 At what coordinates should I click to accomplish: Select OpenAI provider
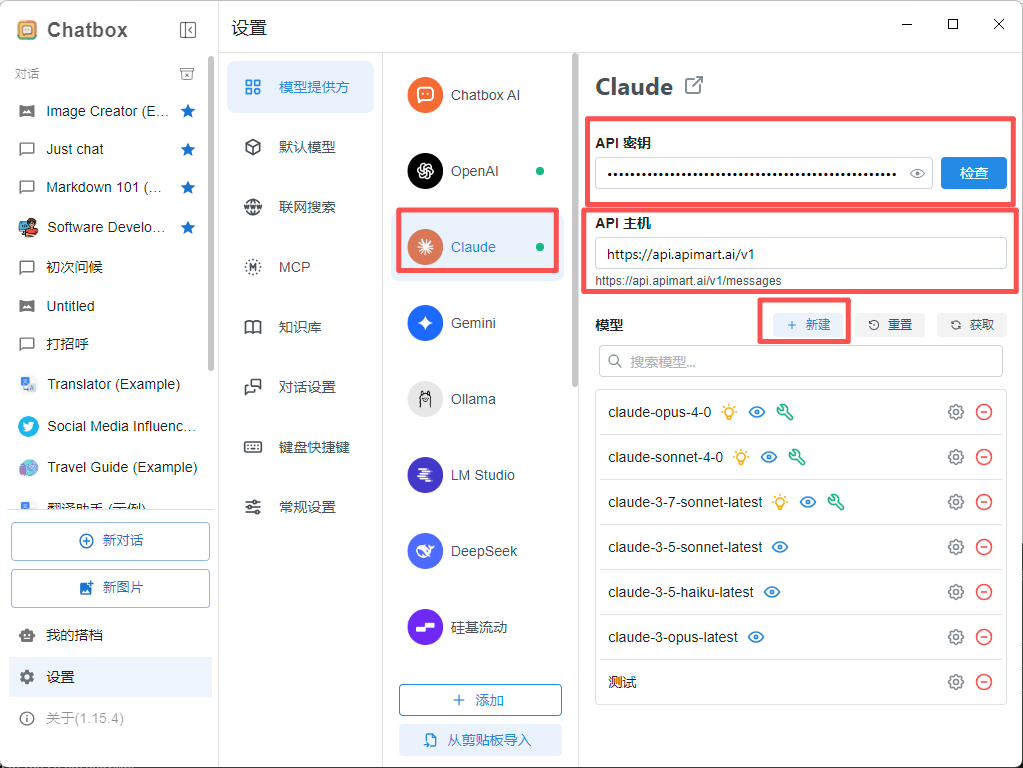[x=478, y=171]
